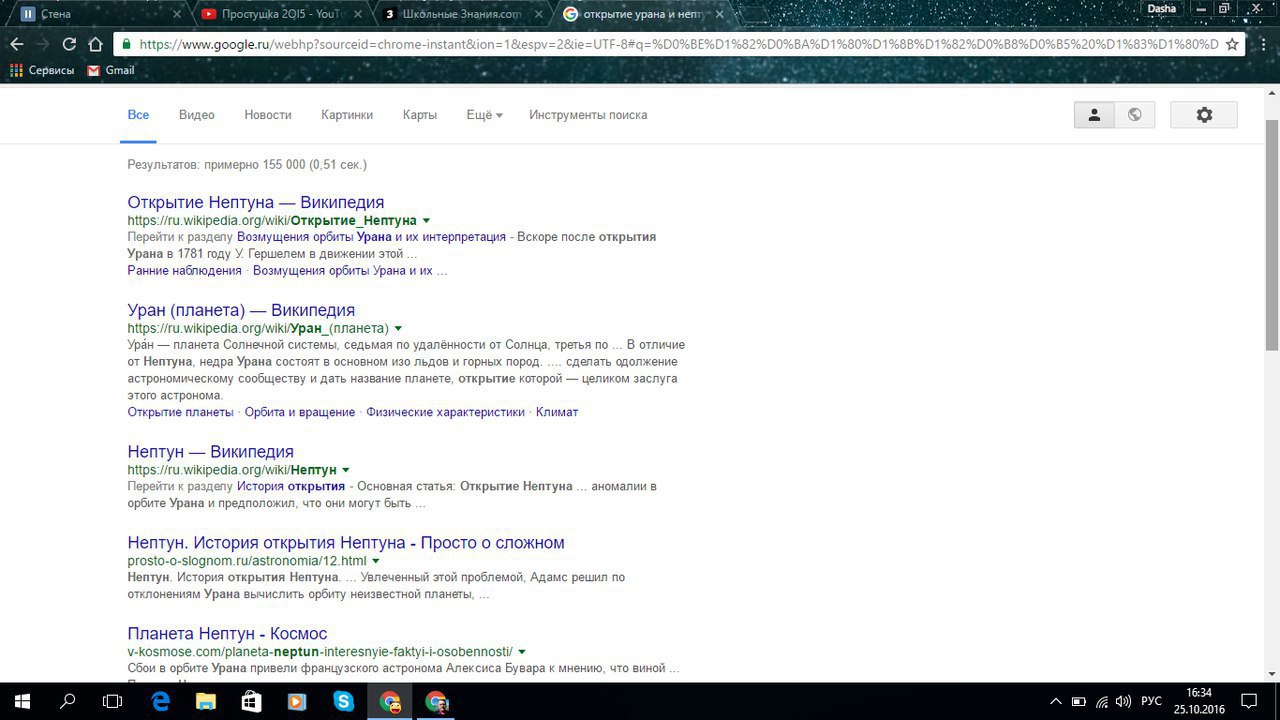1280x720 pixels.
Task: Select the Видео search filter
Action: click(197, 115)
